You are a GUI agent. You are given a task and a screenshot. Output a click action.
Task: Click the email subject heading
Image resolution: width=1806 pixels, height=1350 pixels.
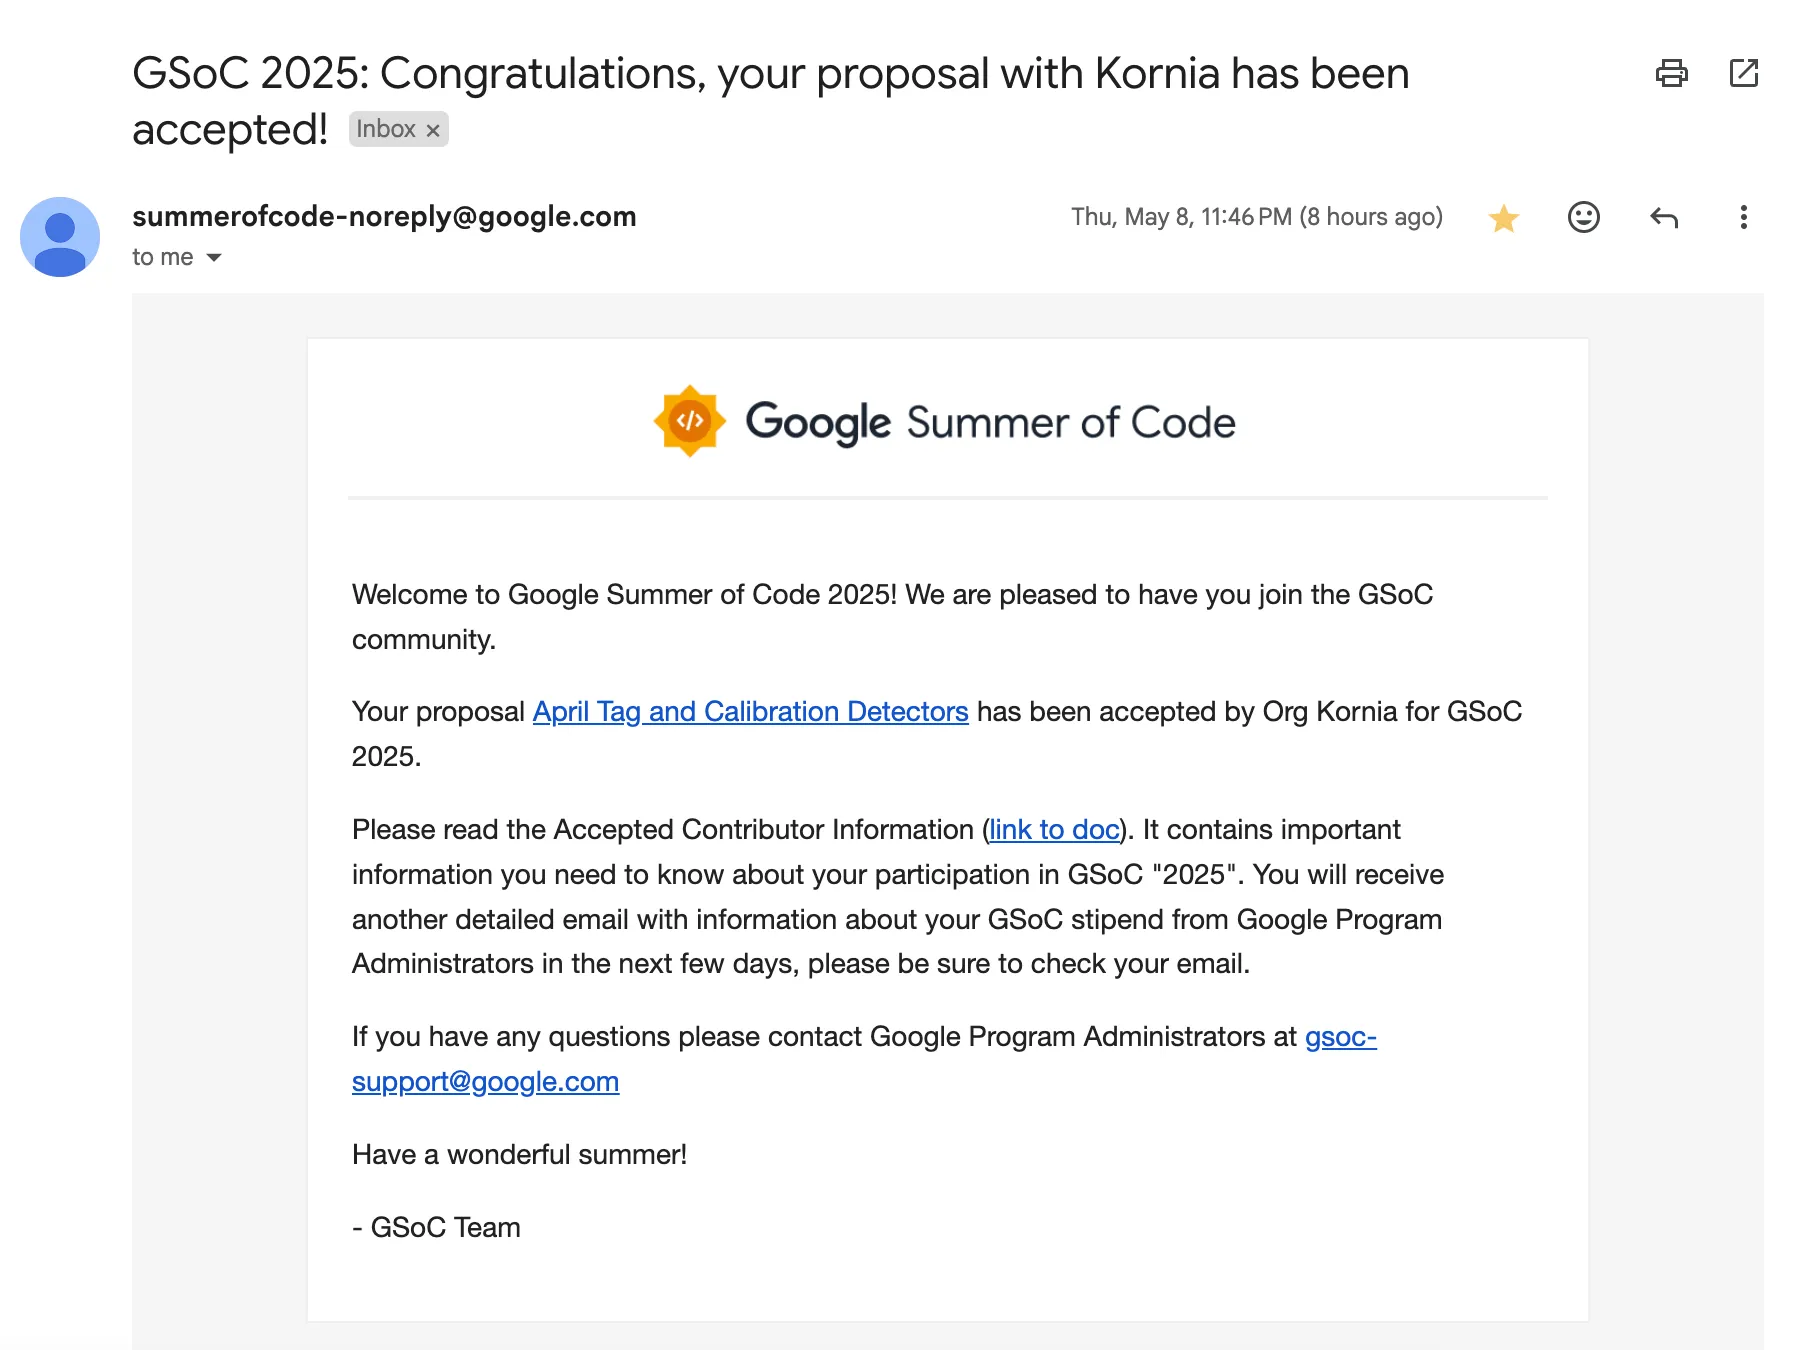(x=770, y=74)
